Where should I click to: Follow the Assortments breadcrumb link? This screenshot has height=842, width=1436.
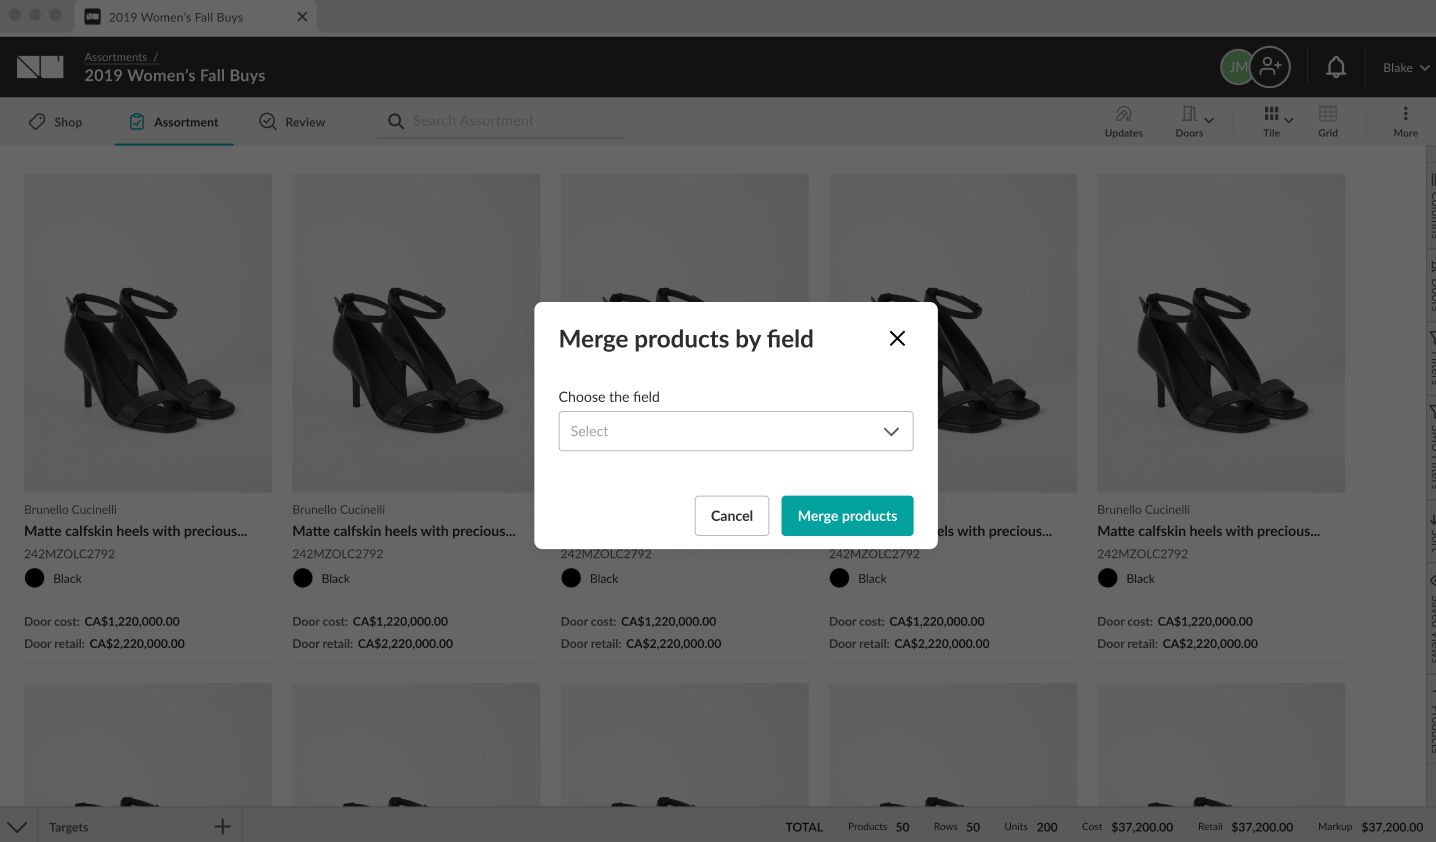116,57
